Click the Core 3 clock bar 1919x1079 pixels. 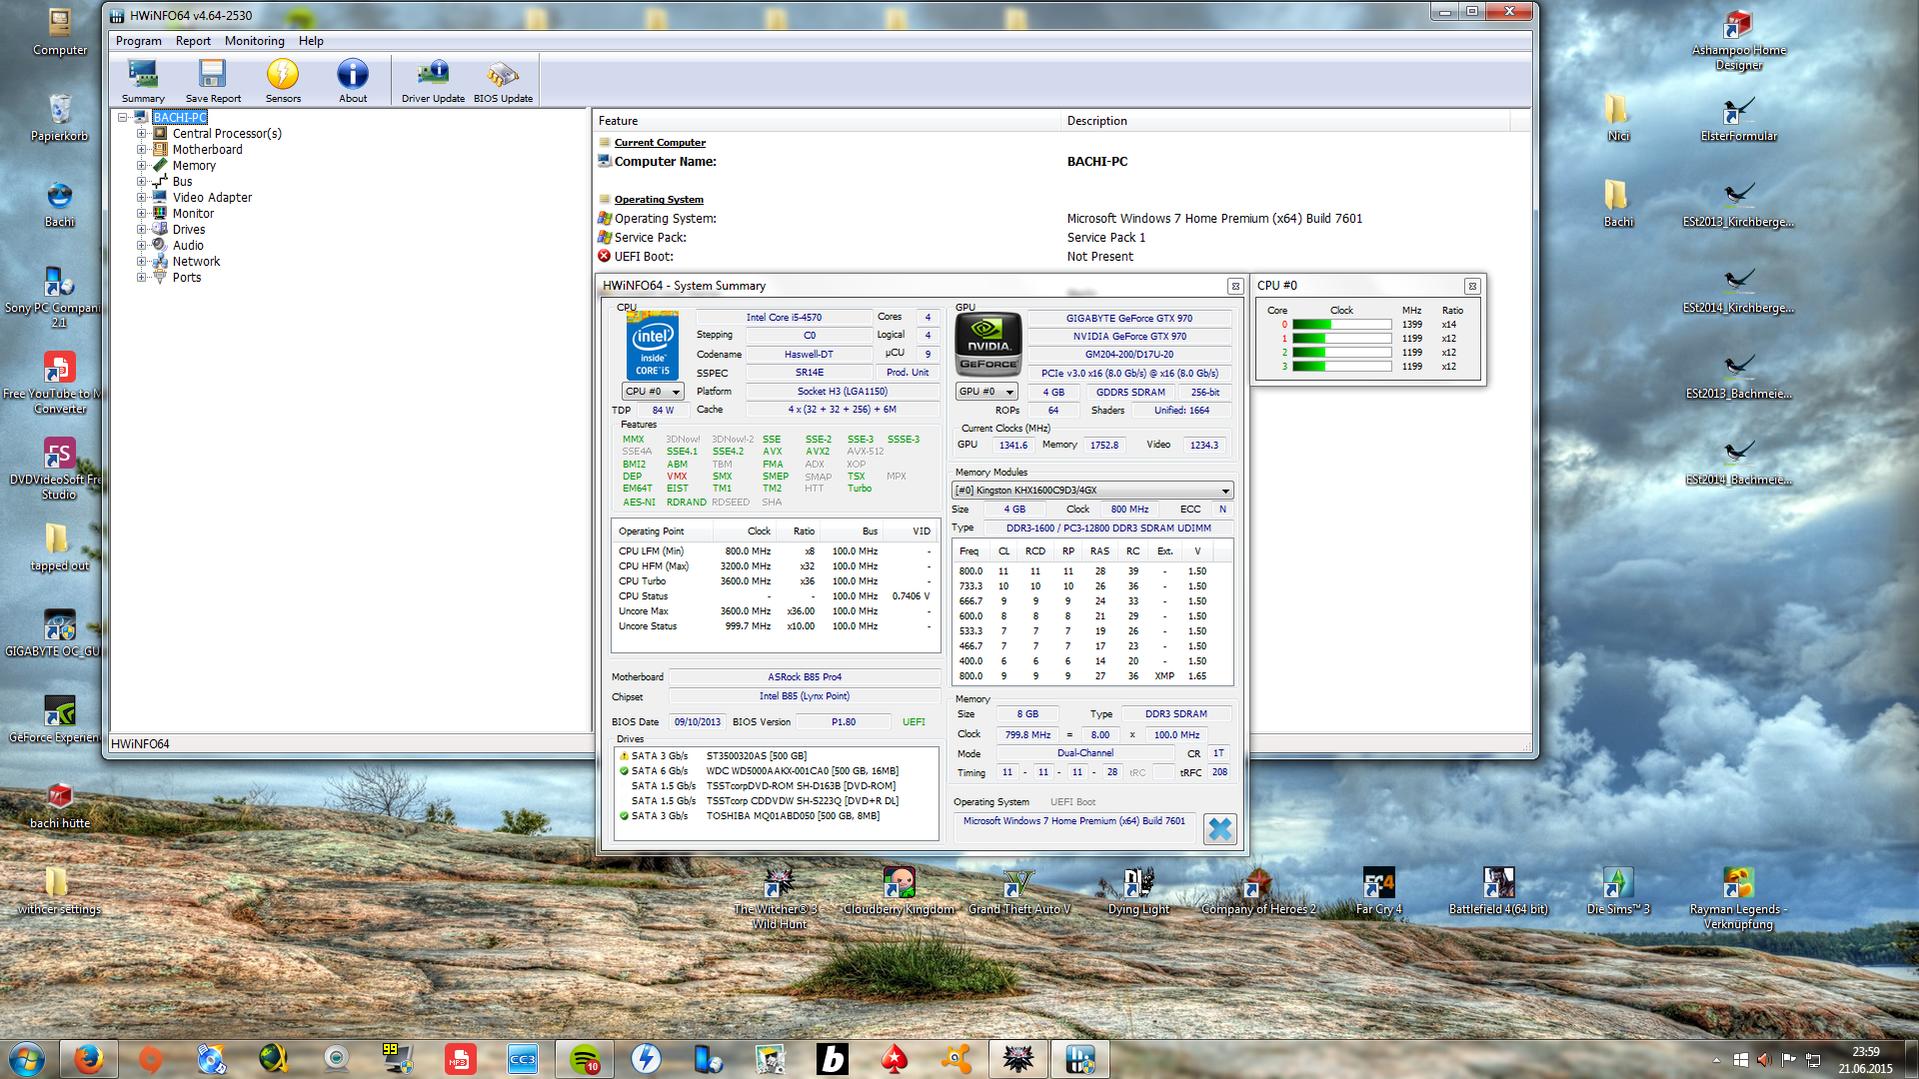(x=1342, y=366)
